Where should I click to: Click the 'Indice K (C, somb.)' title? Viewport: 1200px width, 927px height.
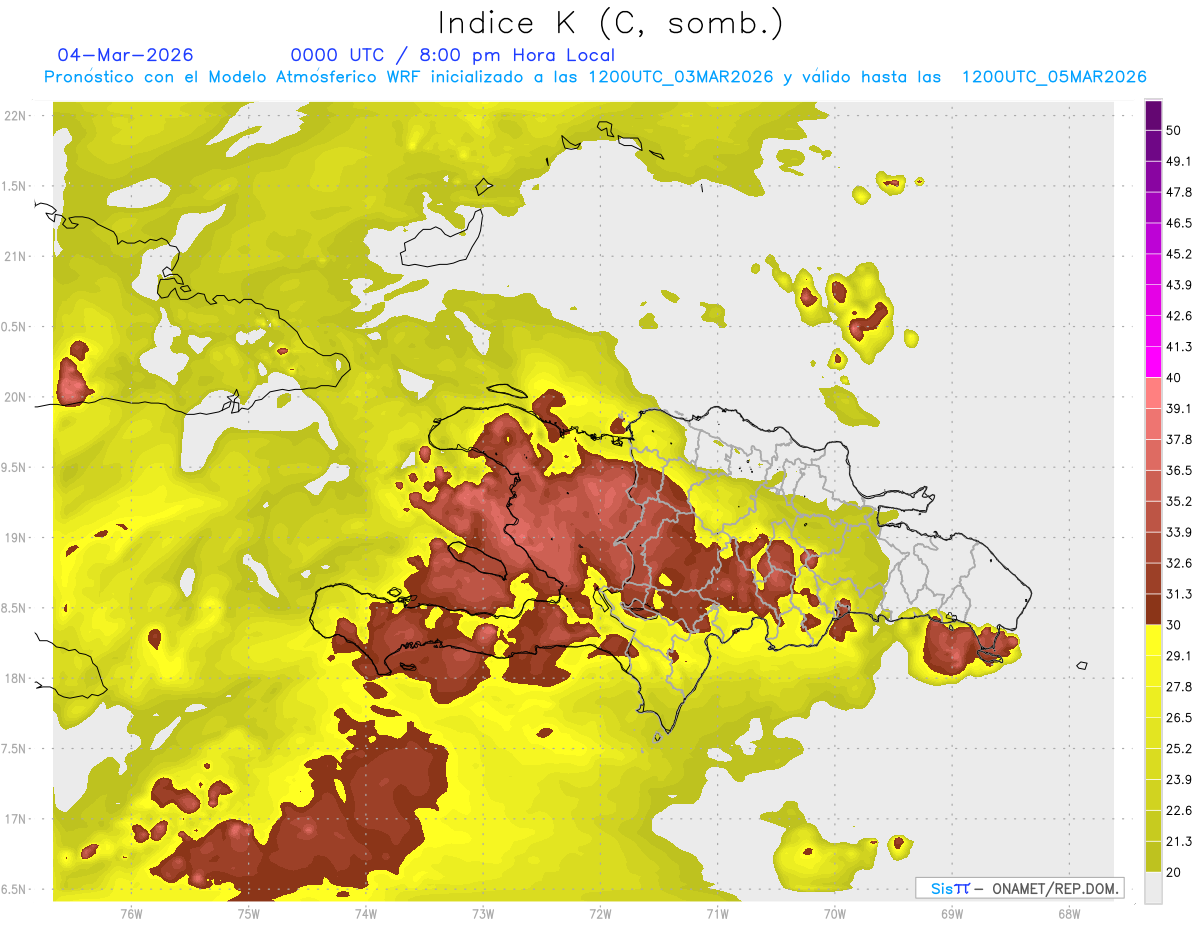[610, 23]
